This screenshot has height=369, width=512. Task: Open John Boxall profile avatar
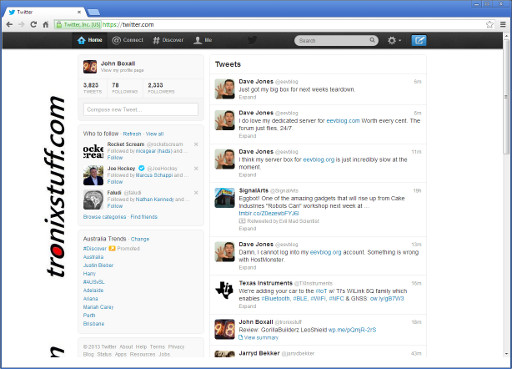(x=90, y=67)
